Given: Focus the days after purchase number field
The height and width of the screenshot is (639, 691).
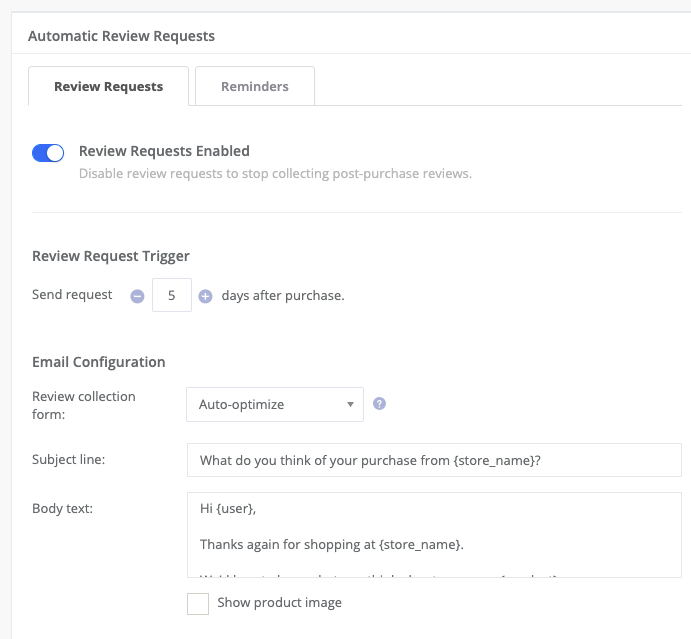Looking at the screenshot, I should click(x=172, y=296).
